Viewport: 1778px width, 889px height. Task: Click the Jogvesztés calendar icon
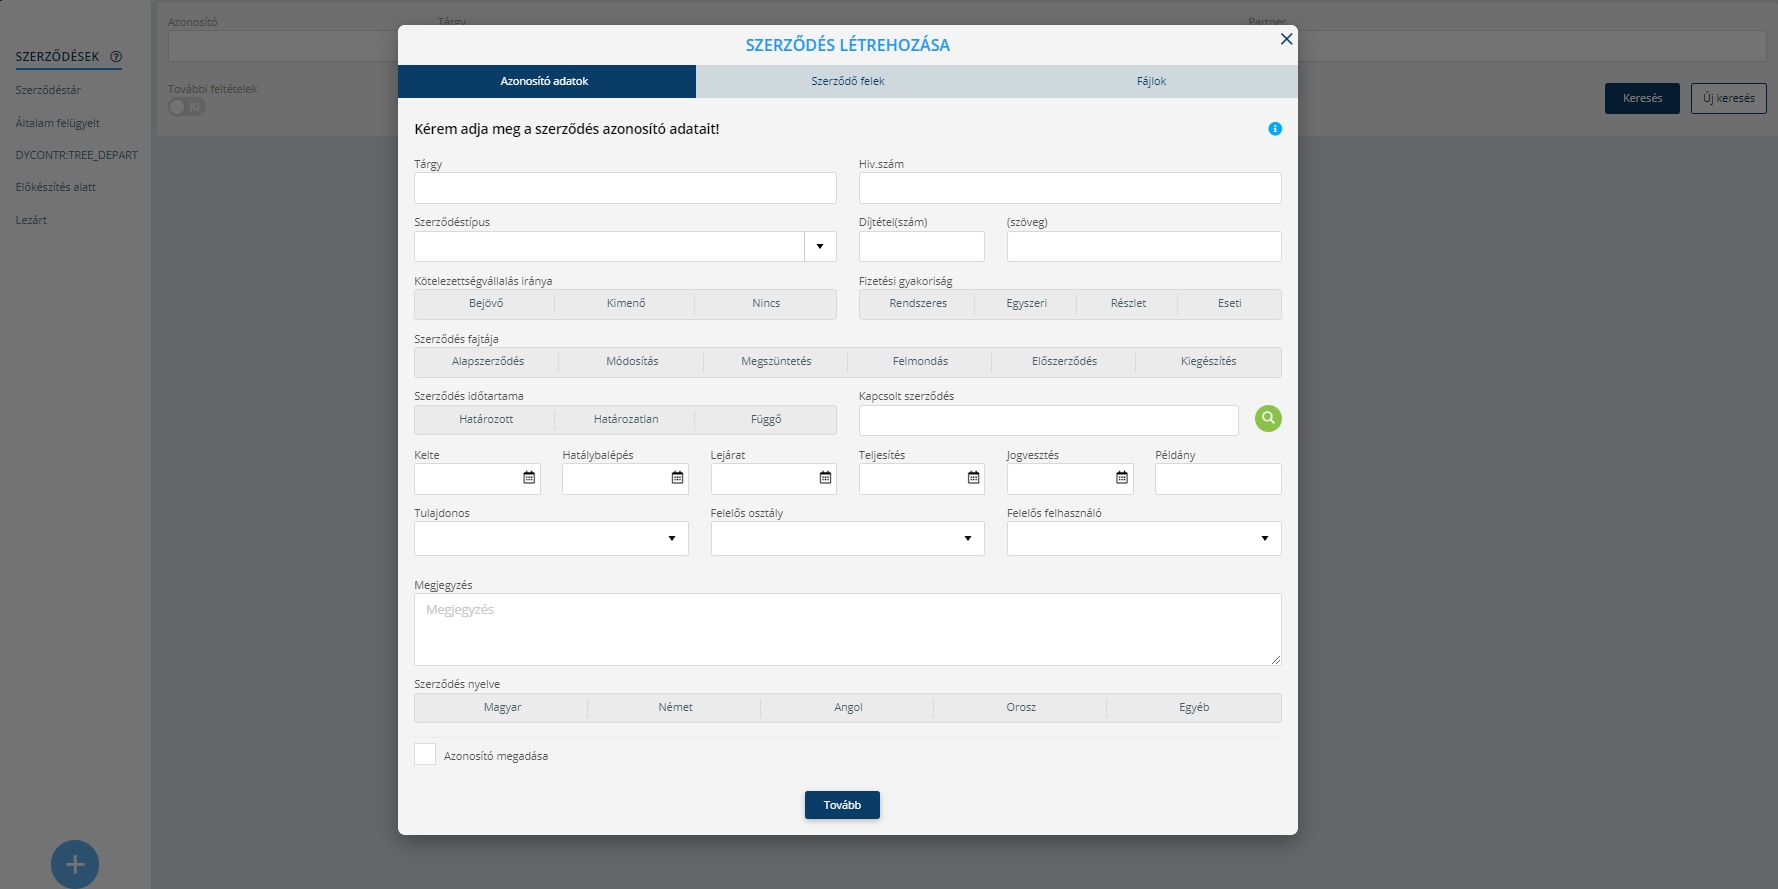[1121, 478]
